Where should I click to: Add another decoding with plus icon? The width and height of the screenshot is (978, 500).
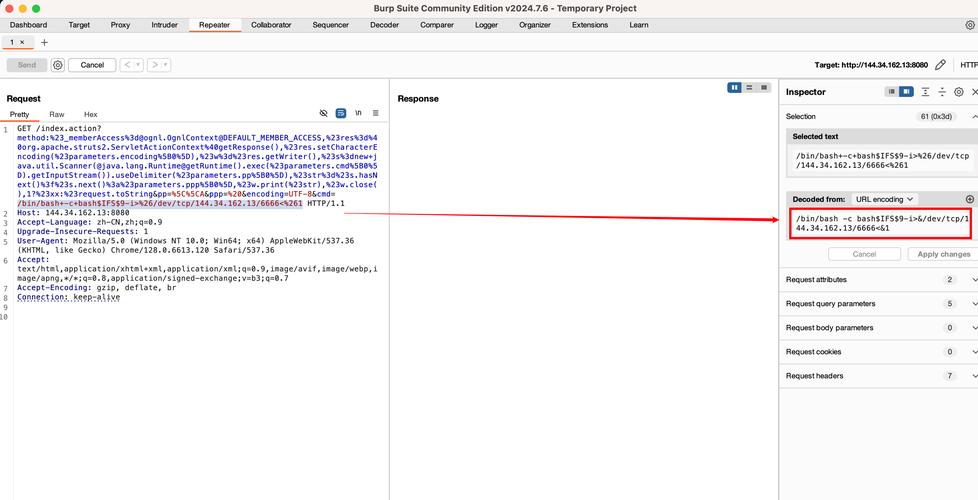[x=969, y=199]
